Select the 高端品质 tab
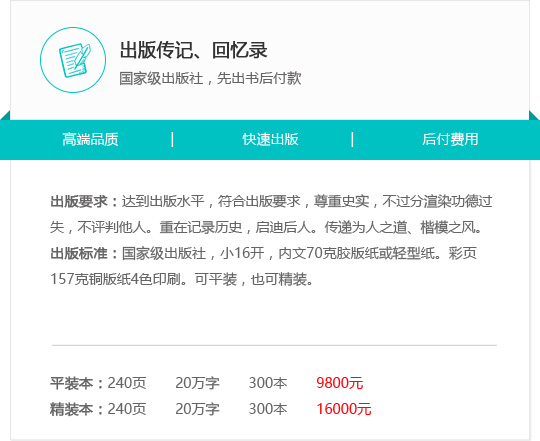 pyautogui.click(x=90, y=139)
